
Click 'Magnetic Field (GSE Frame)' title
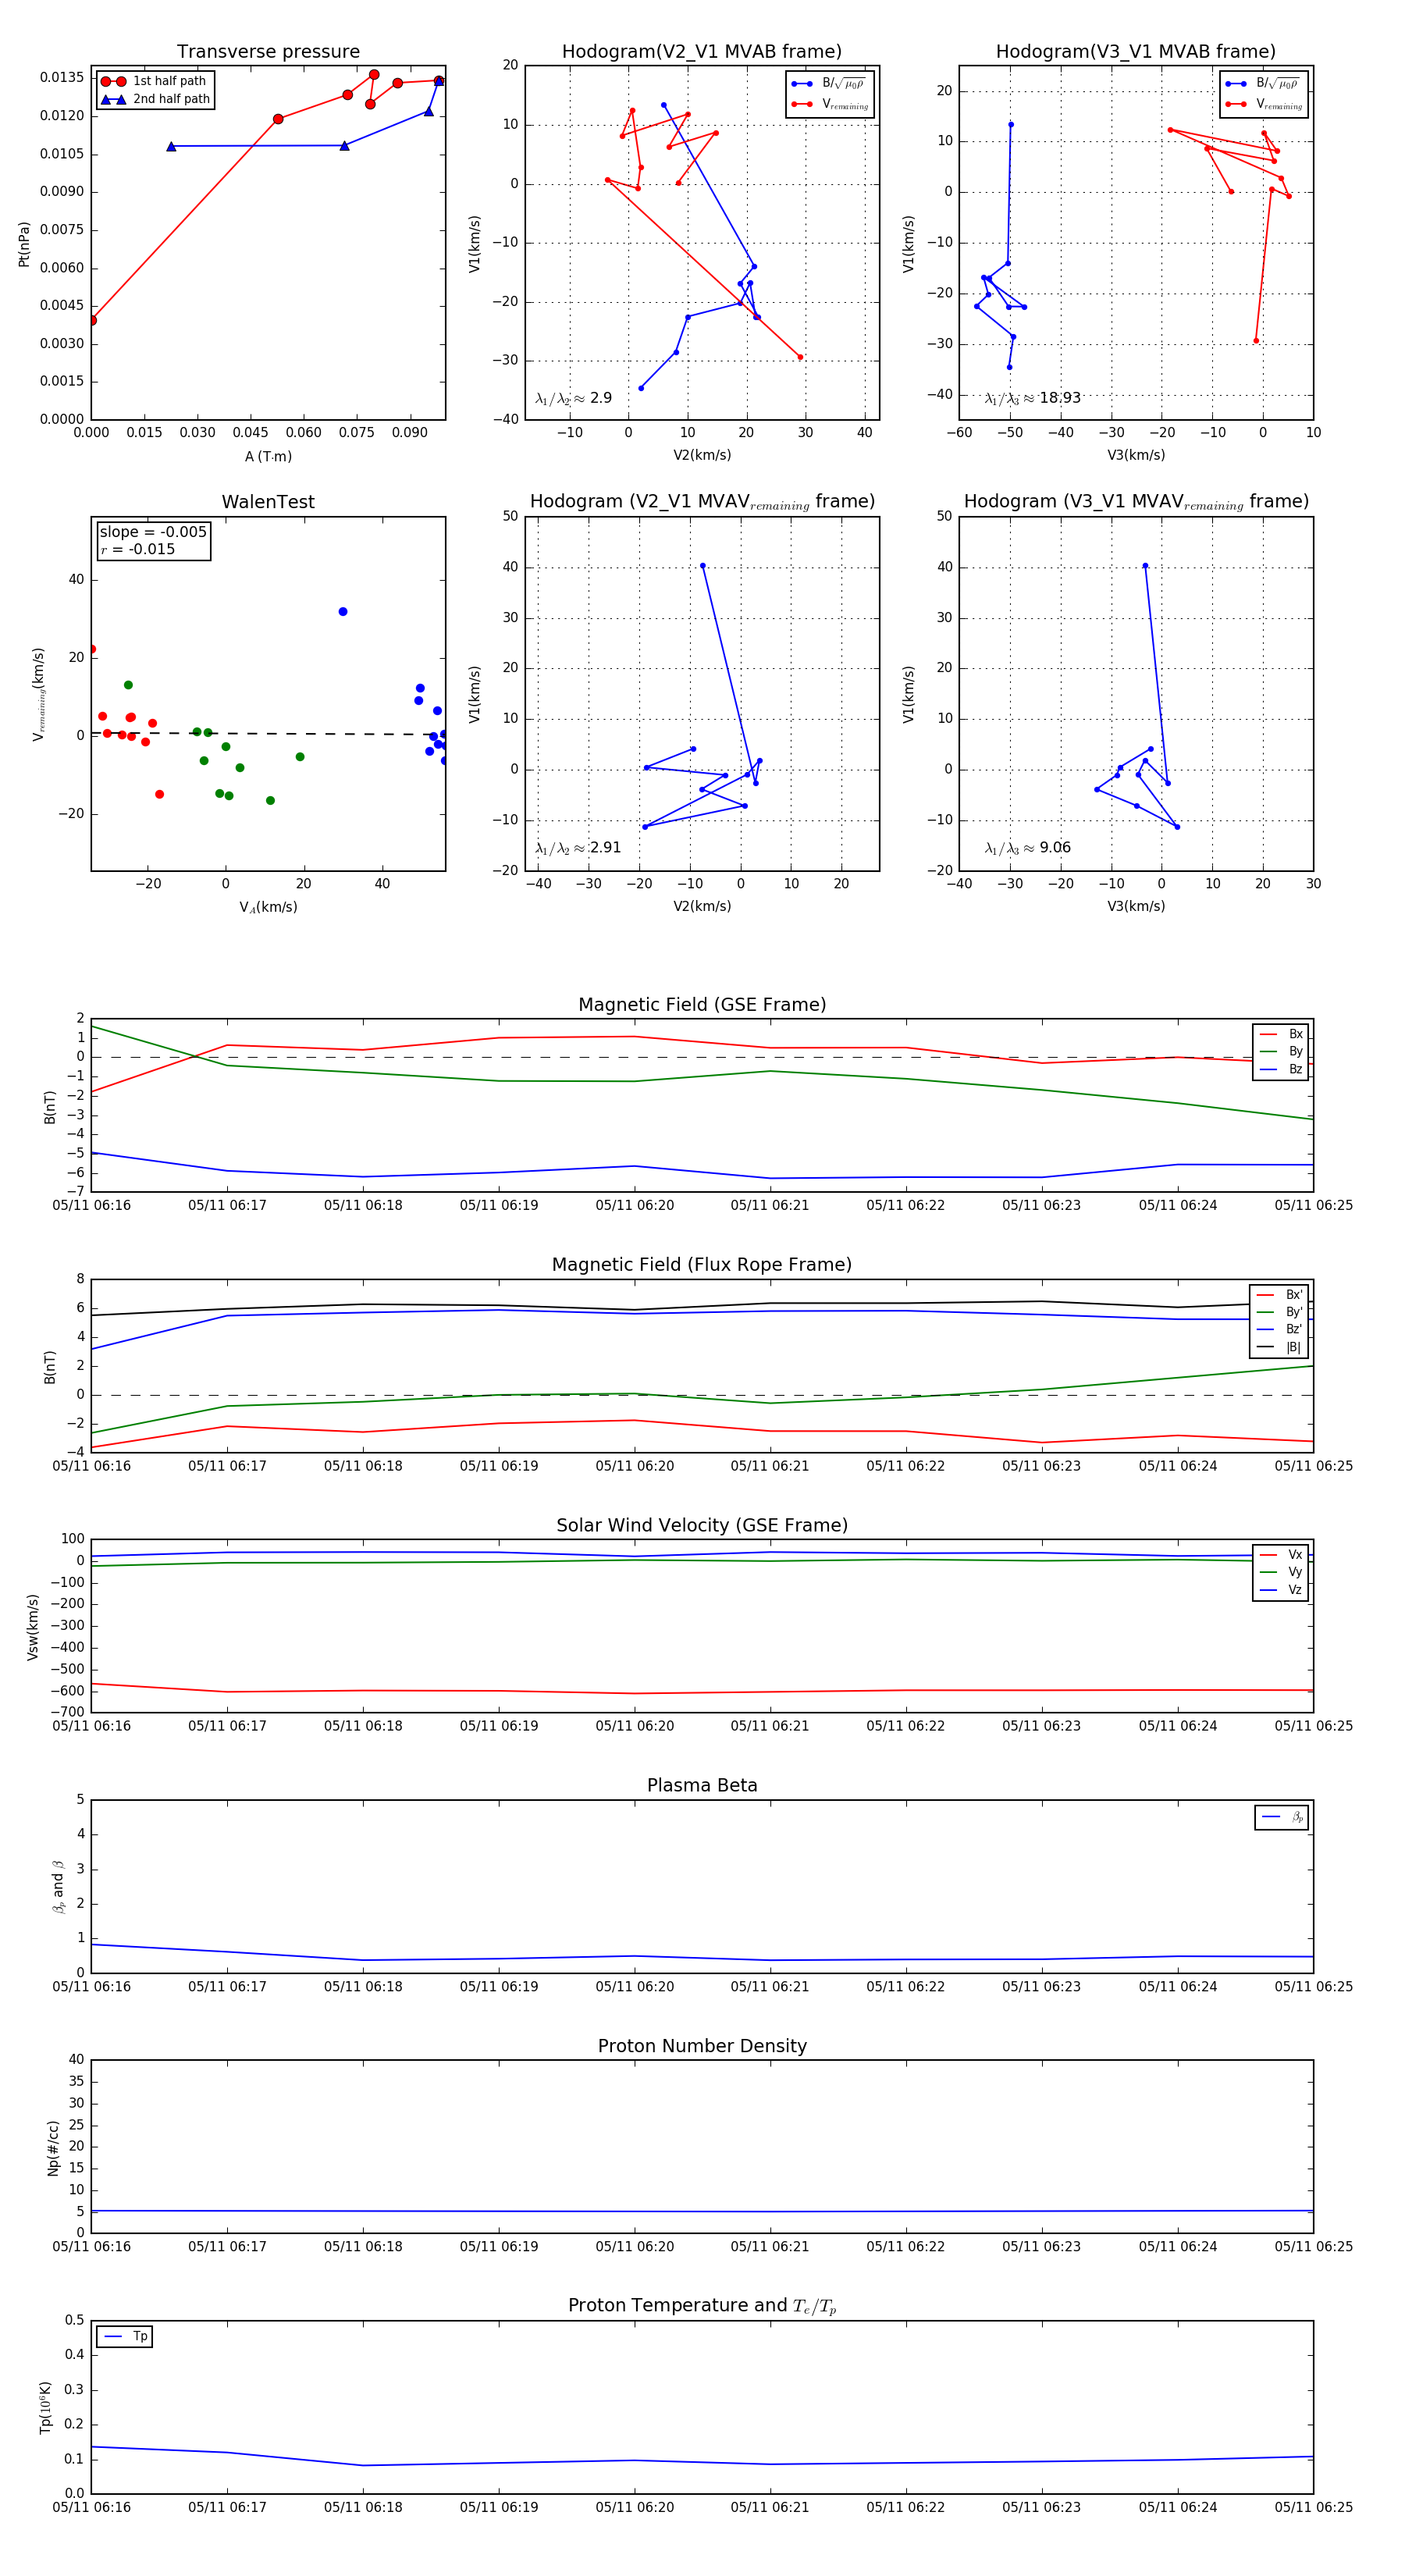point(702,1005)
